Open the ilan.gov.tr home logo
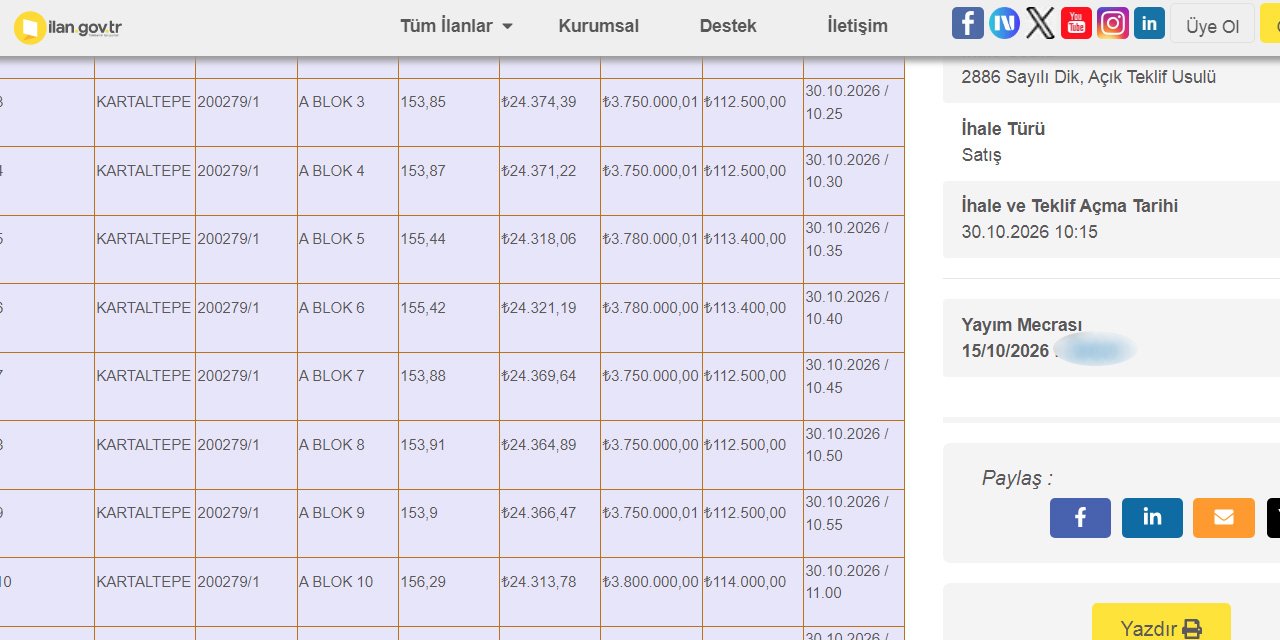1280x640 pixels. [68, 27]
